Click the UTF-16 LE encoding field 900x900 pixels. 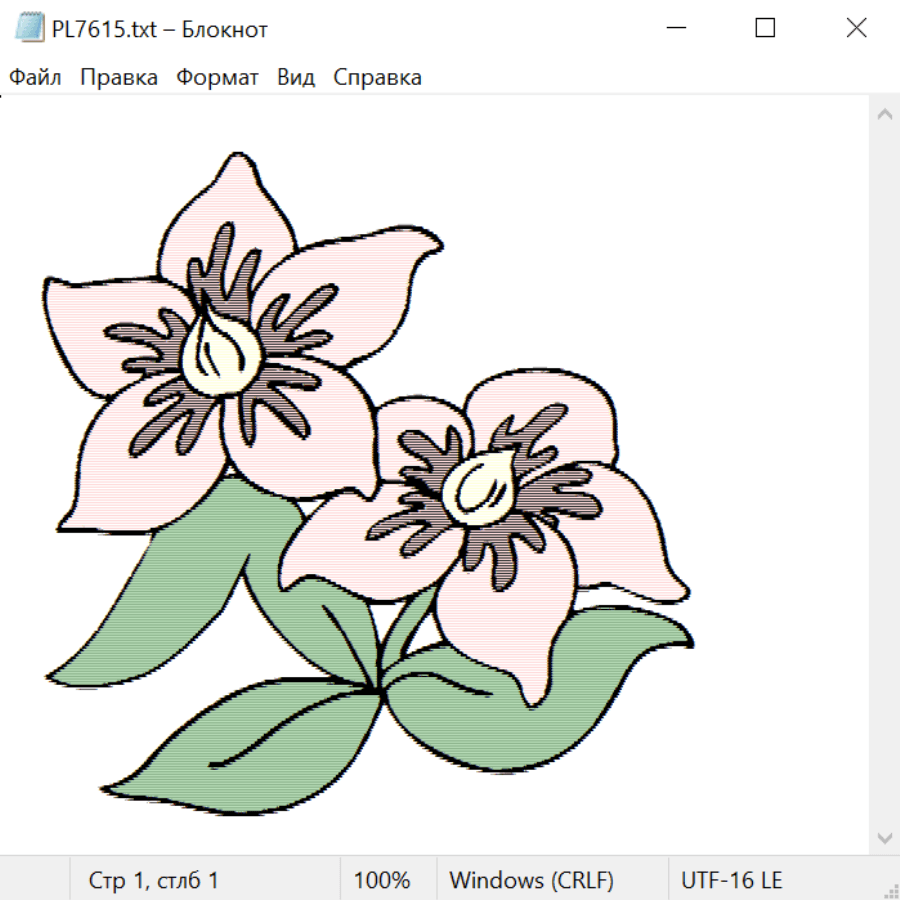pos(731,881)
